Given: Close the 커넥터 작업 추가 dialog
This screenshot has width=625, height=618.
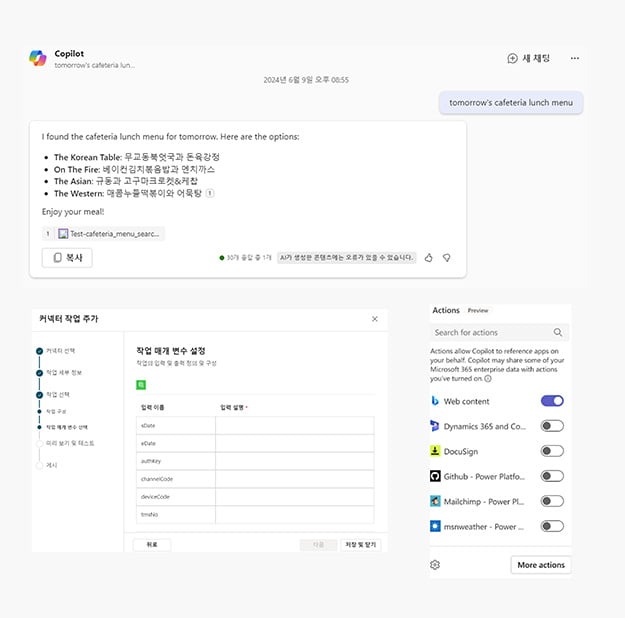Looking at the screenshot, I should tap(375, 319).
